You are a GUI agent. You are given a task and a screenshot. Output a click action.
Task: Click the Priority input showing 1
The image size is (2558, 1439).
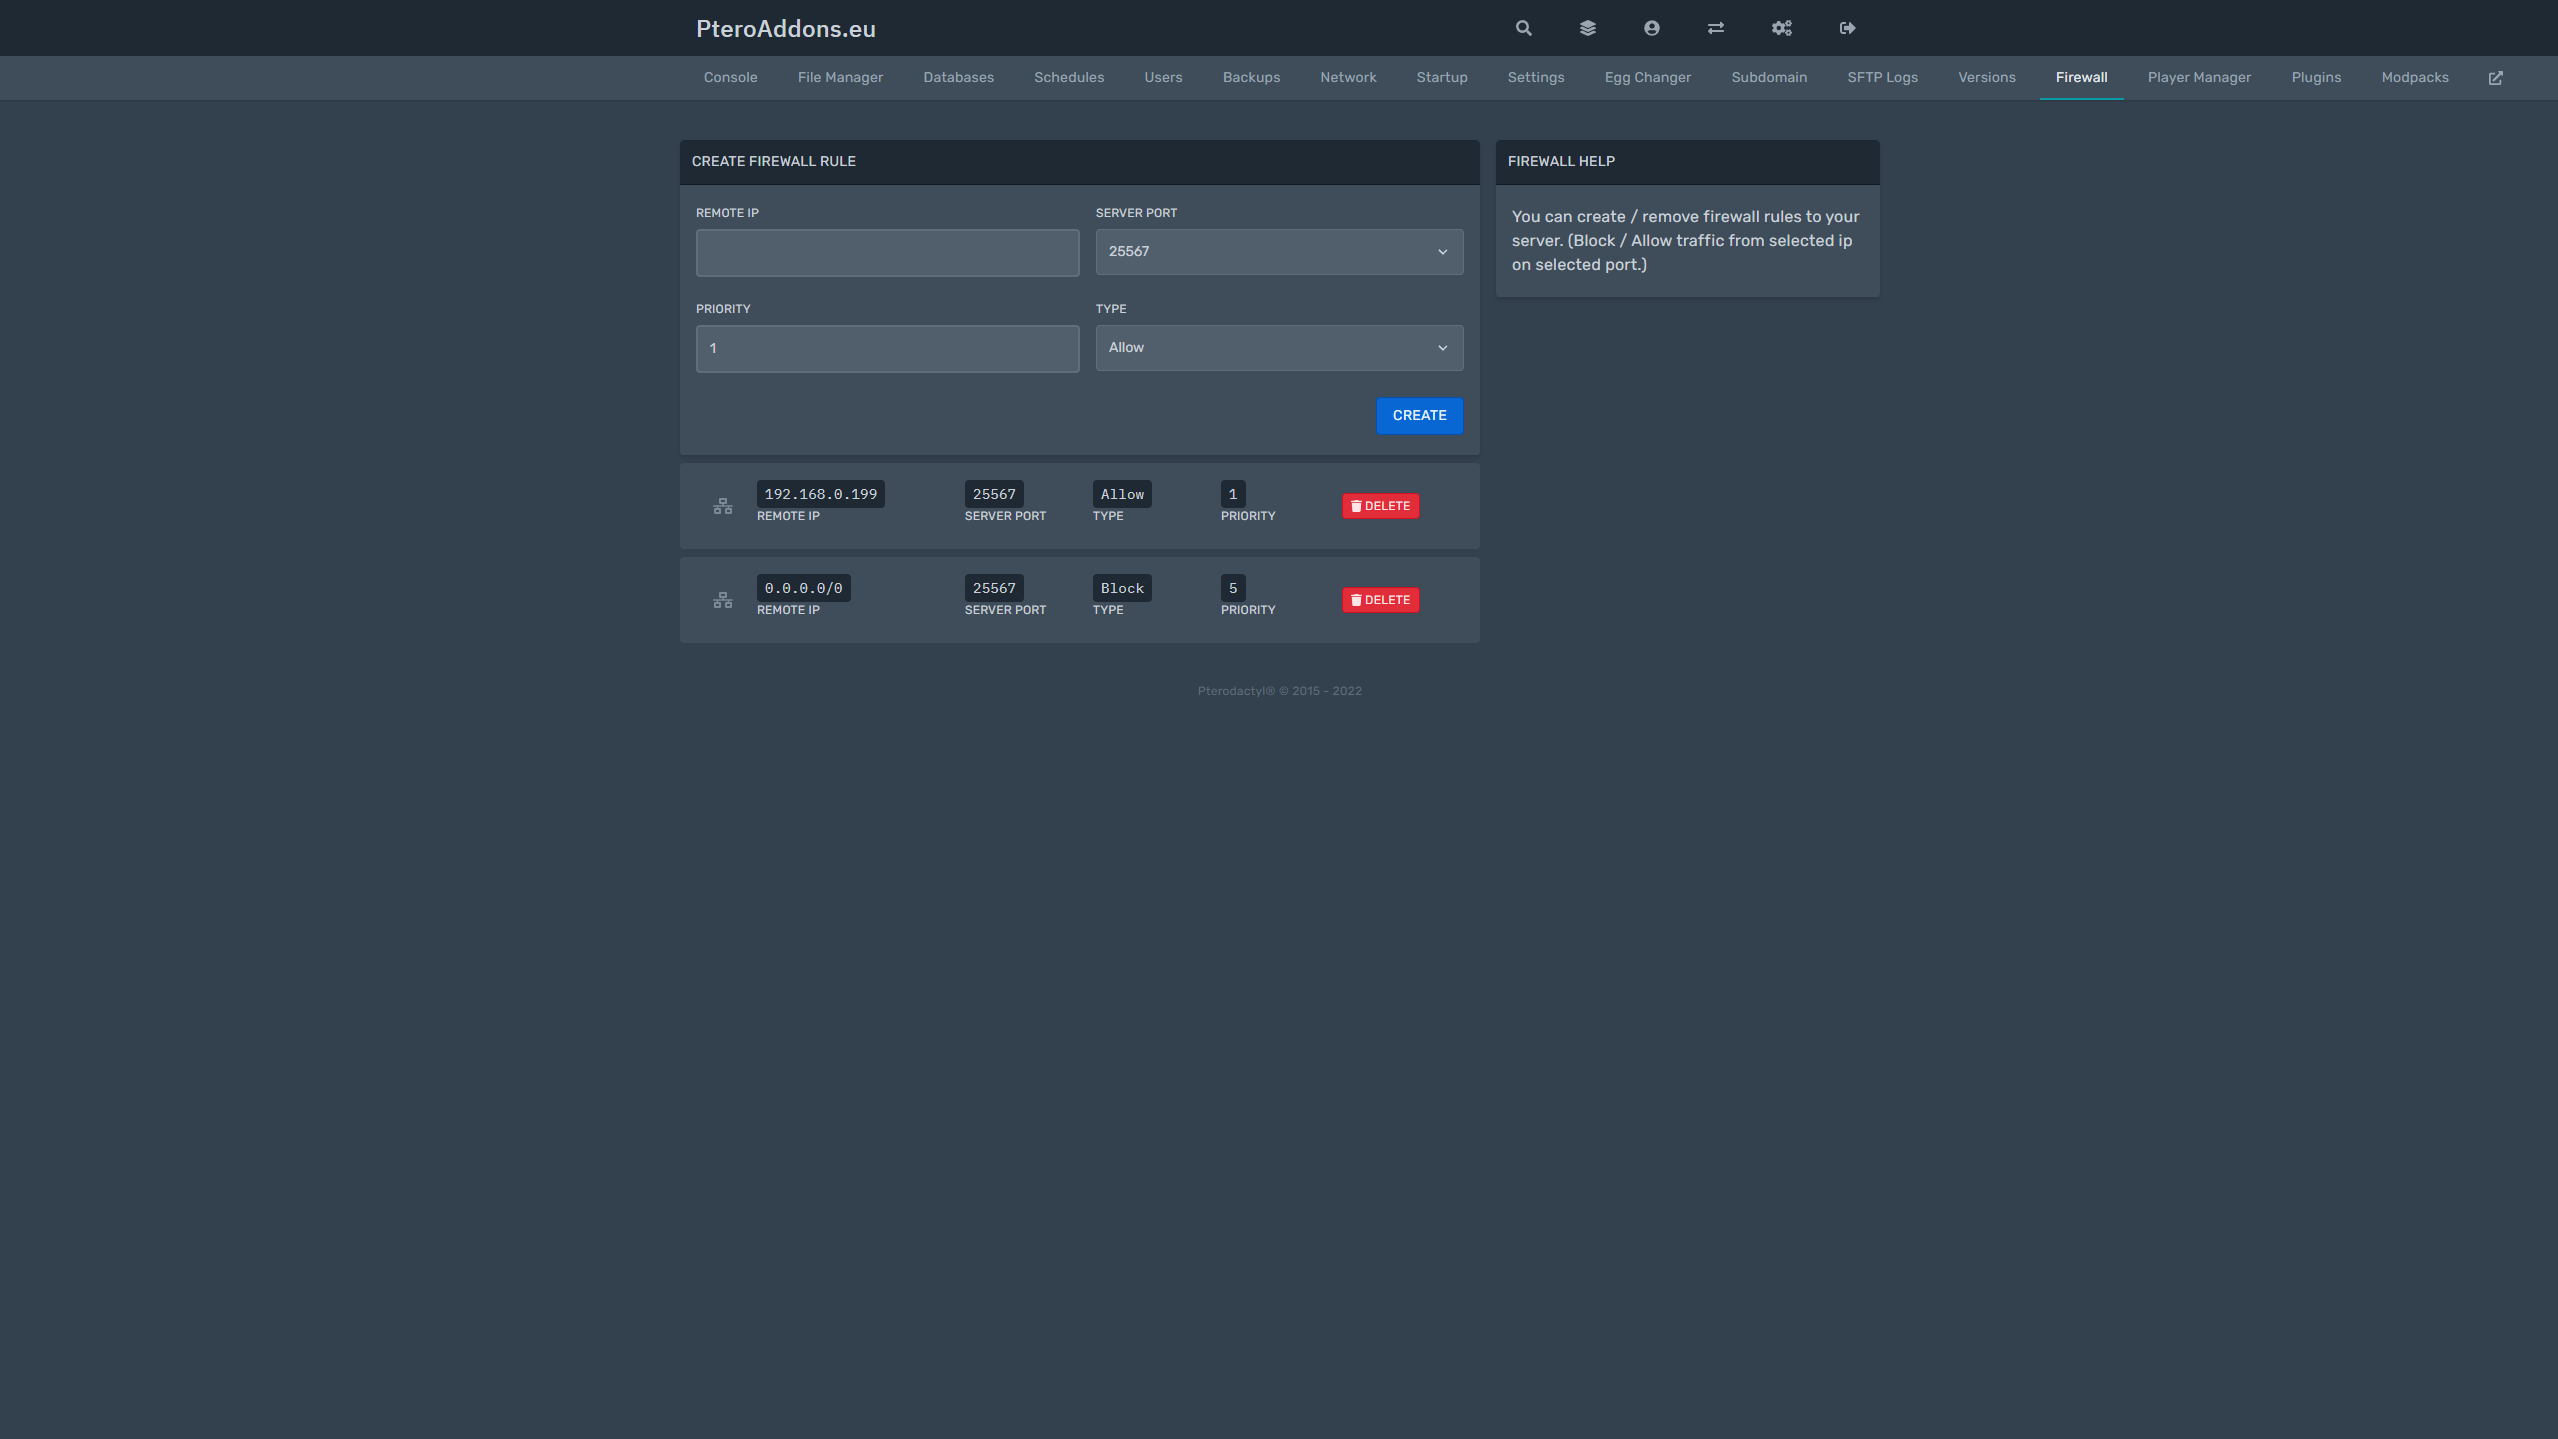coord(886,348)
